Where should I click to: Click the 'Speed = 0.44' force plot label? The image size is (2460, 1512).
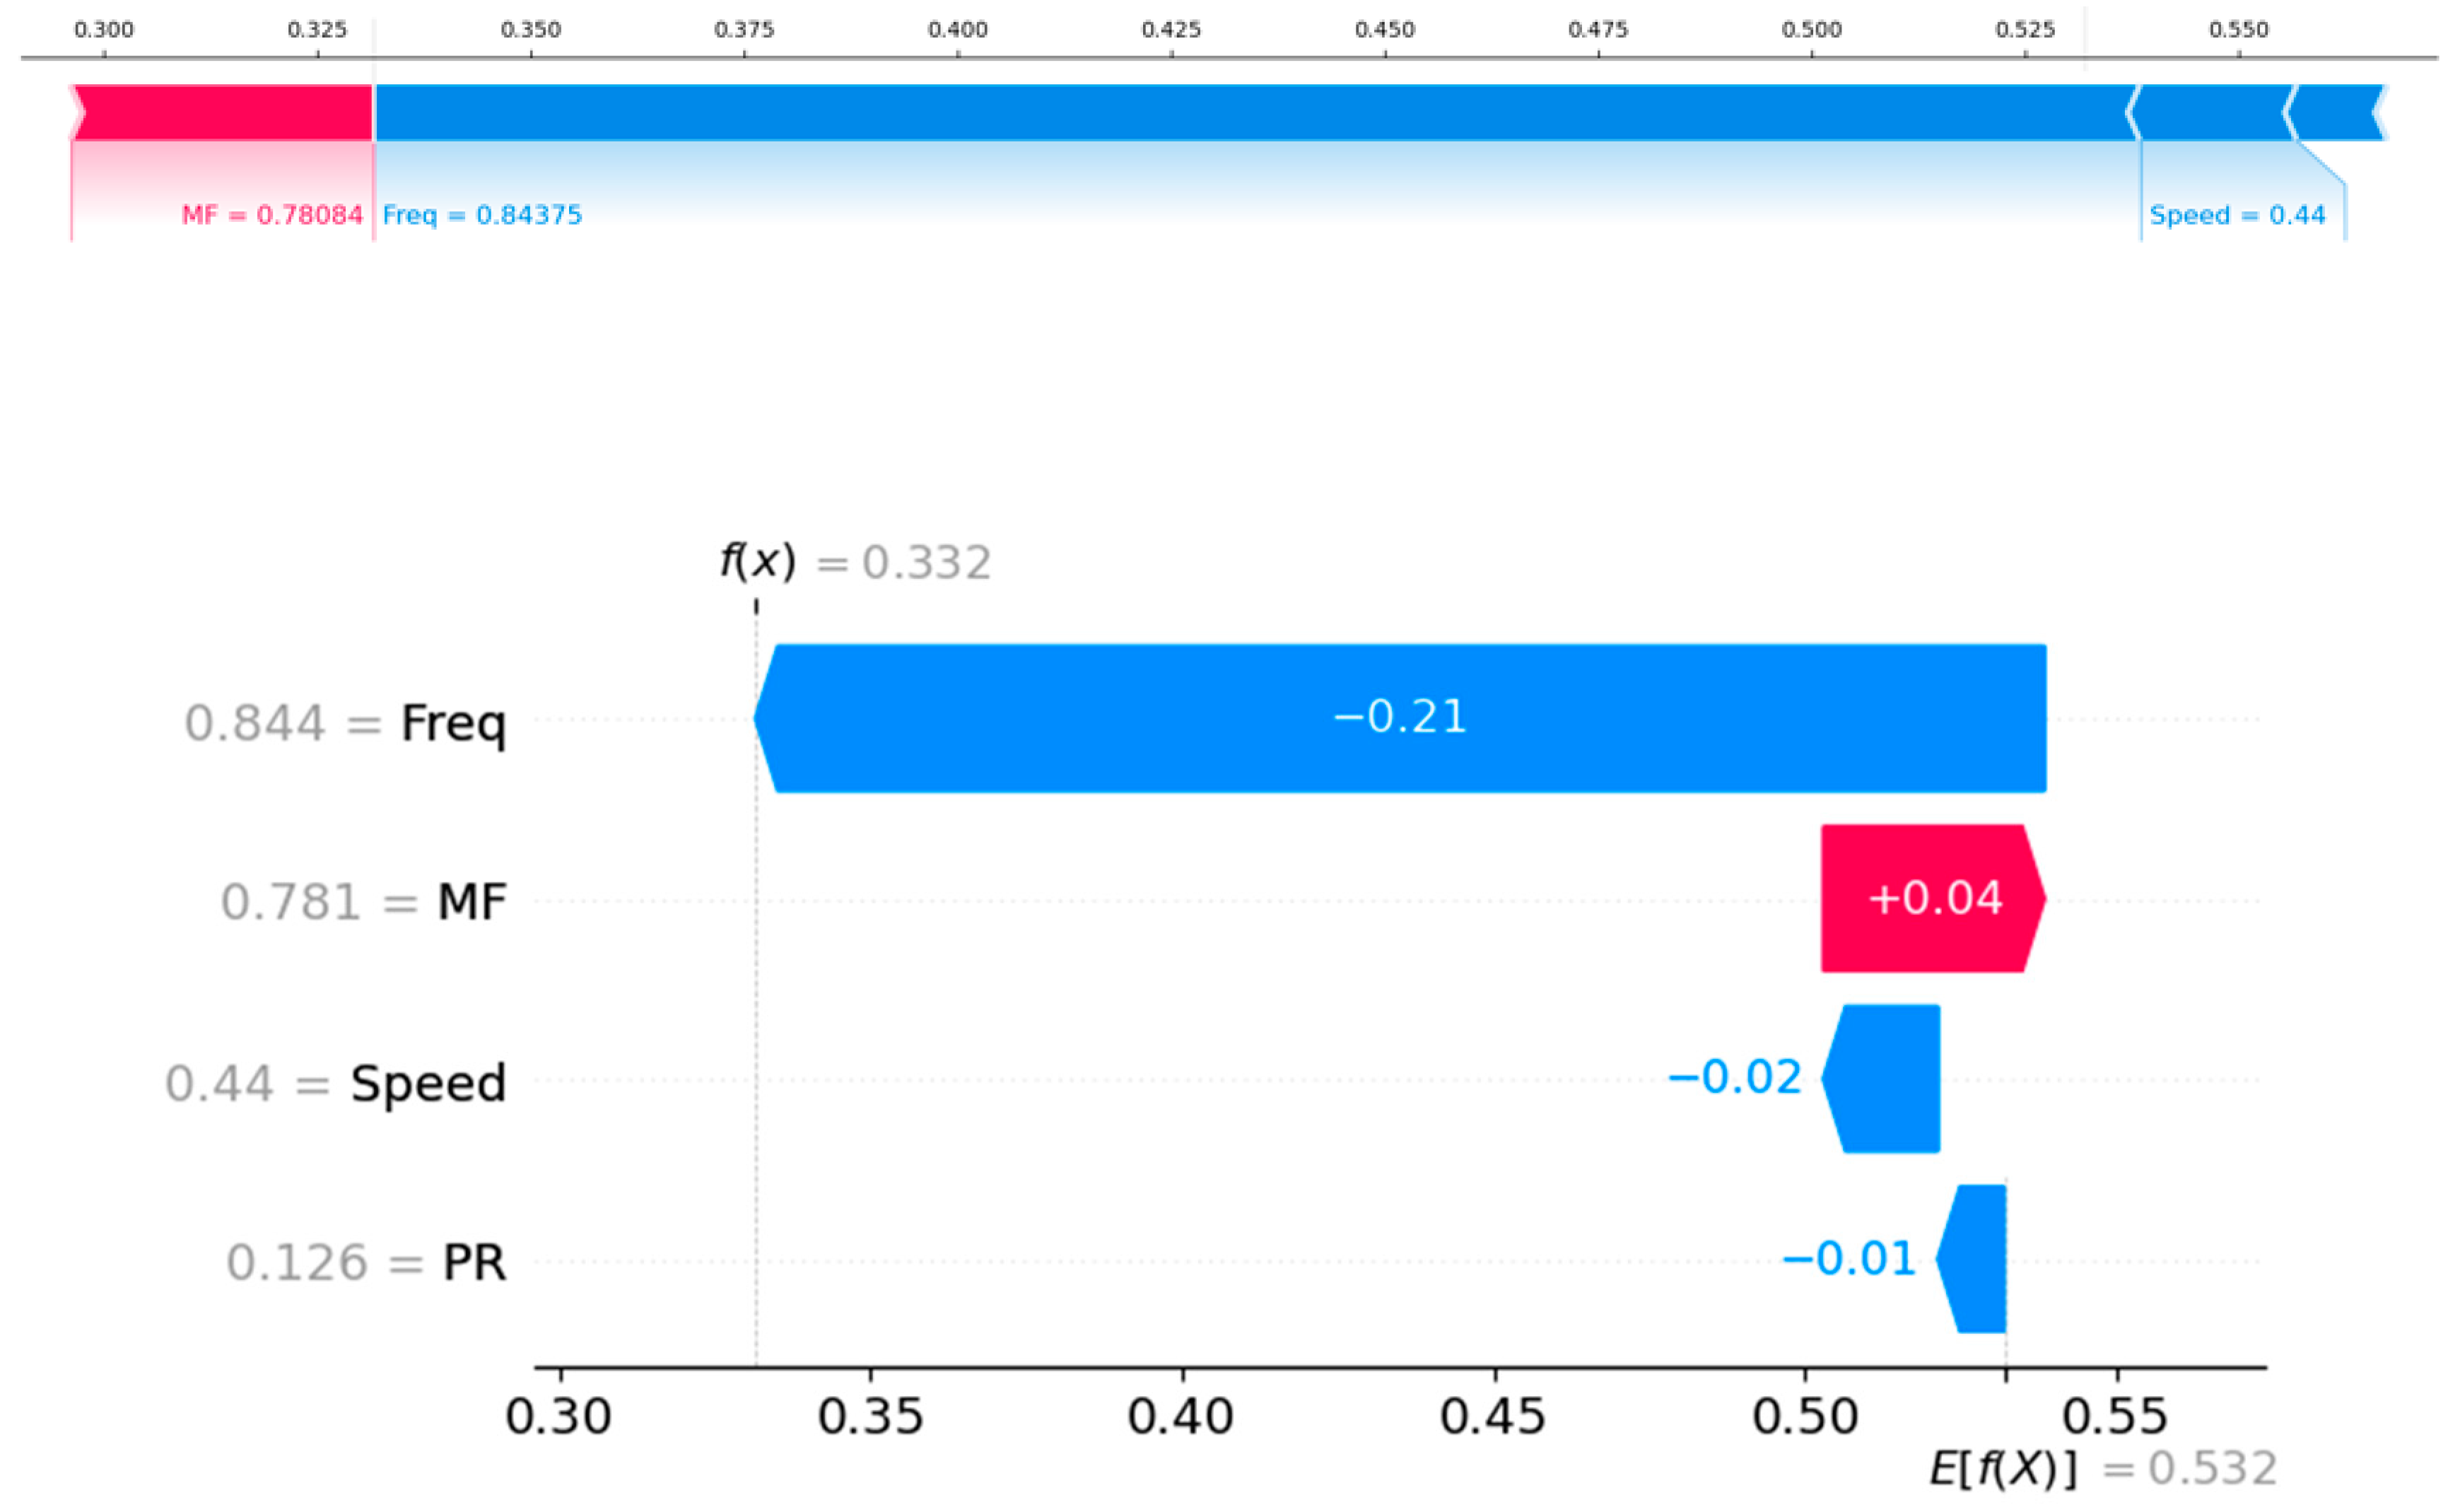[2237, 215]
